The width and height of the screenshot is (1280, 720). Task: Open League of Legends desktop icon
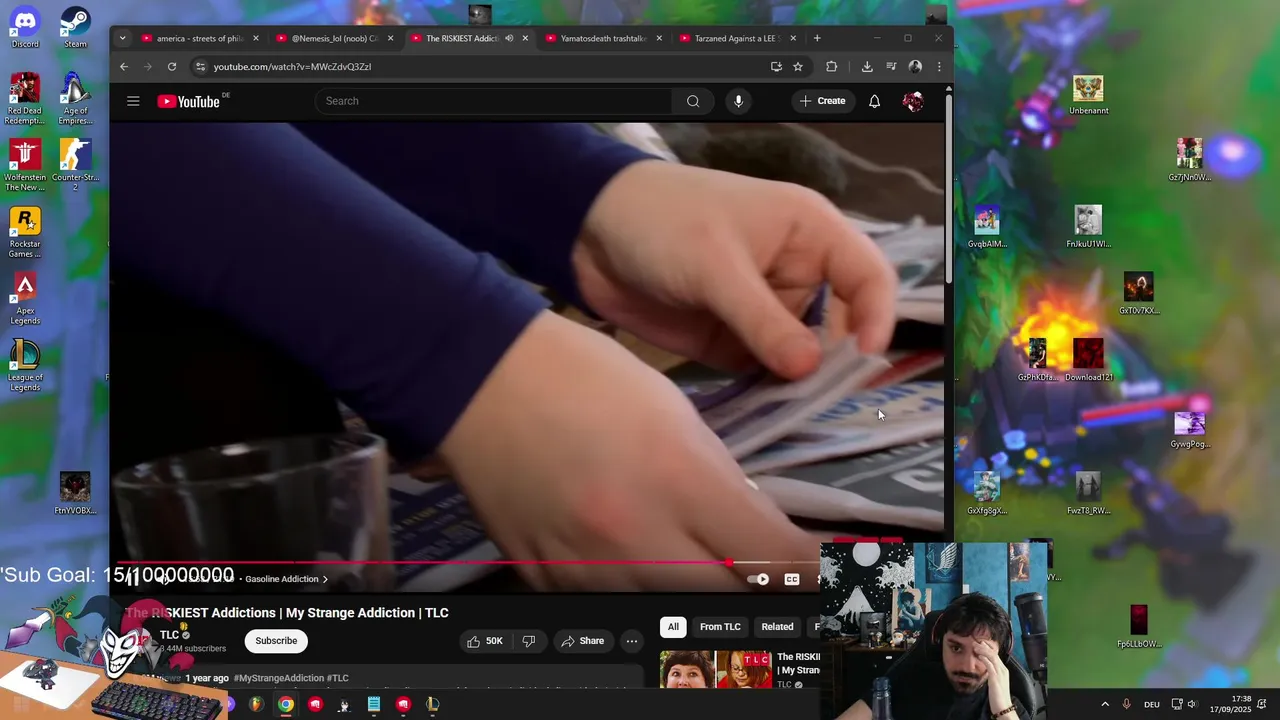(x=25, y=366)
